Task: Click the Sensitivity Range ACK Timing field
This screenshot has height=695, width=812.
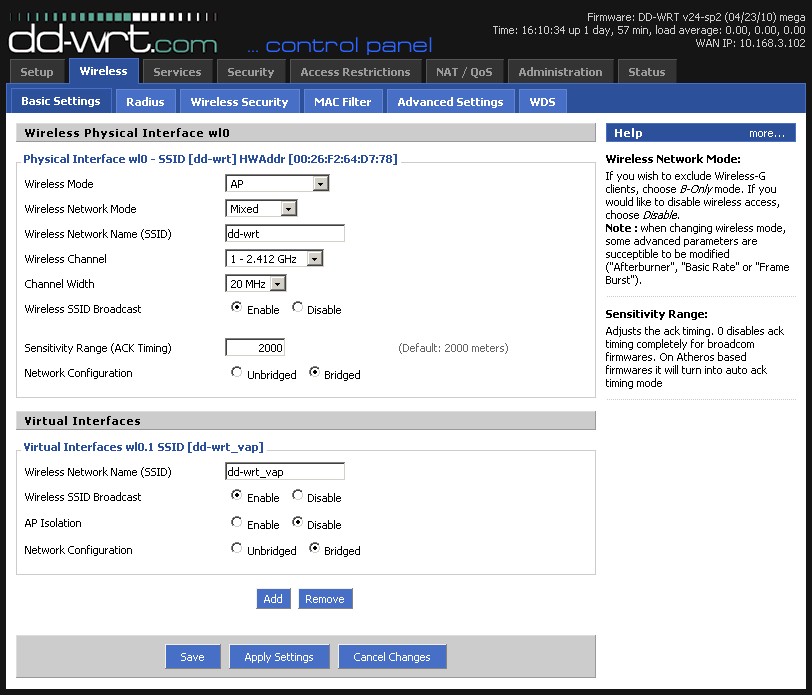Action: (255, 348)
